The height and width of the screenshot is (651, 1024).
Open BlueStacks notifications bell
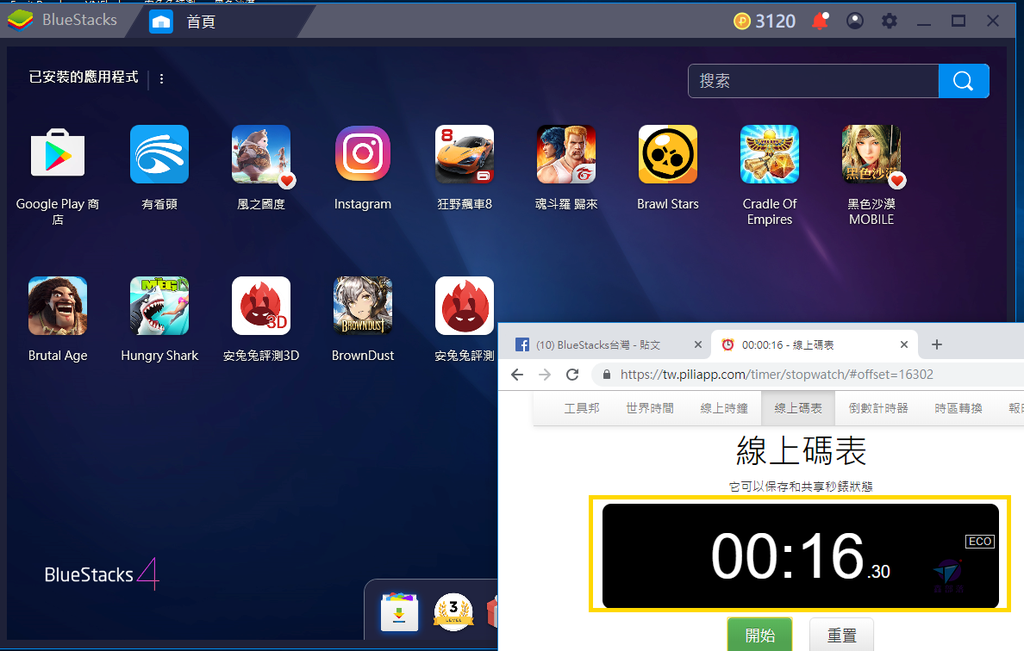click(x=820, y=21)
